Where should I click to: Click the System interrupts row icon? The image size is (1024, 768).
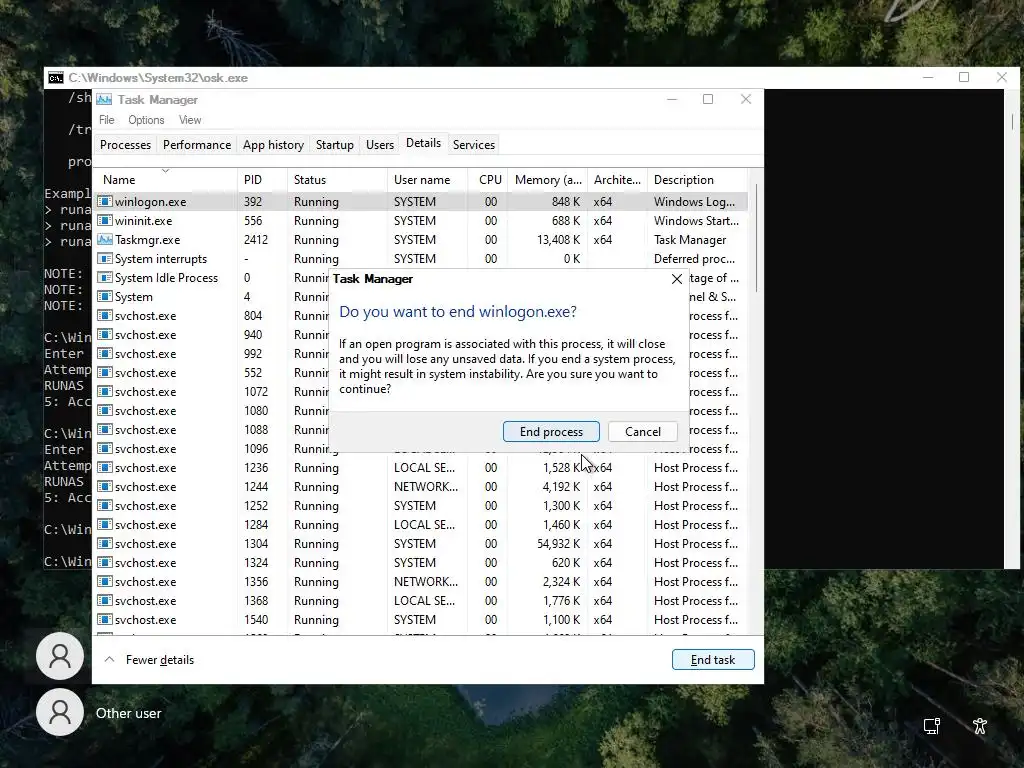(104, 259)
